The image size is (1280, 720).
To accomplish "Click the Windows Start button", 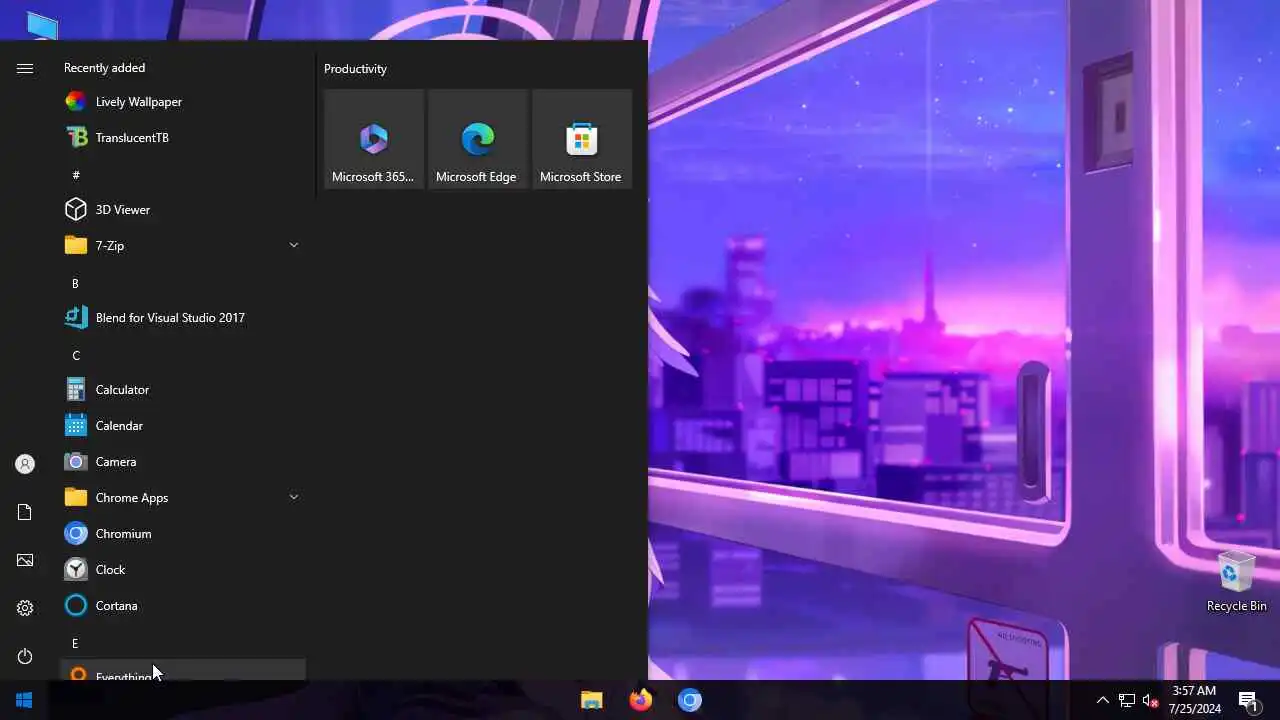I will 24,700.
